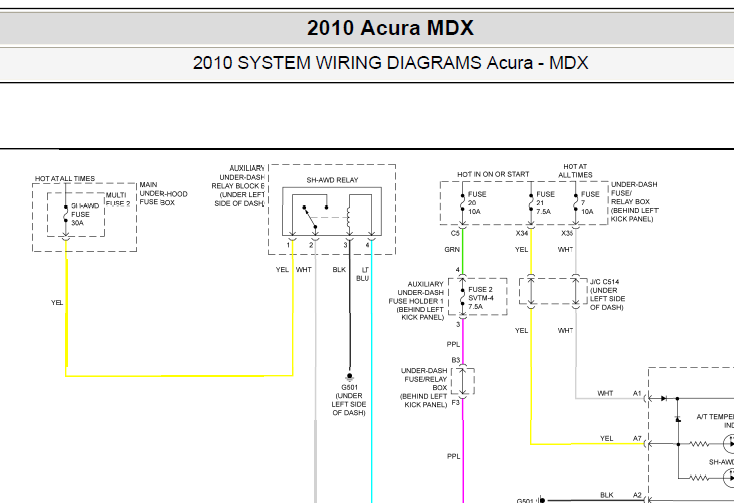The image size is (734, 503).
Task: Click "WHT" label under relay terminal 2
Action: click(304, 270)
